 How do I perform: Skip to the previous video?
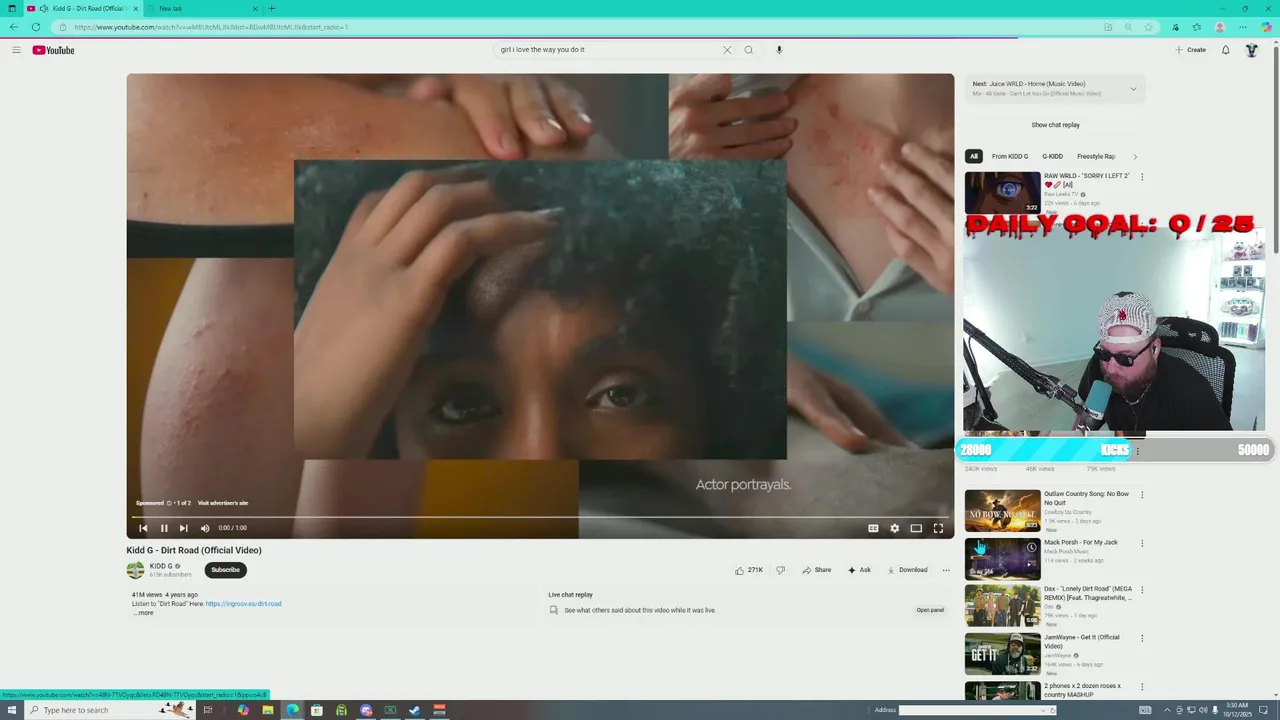pos(143,528)
